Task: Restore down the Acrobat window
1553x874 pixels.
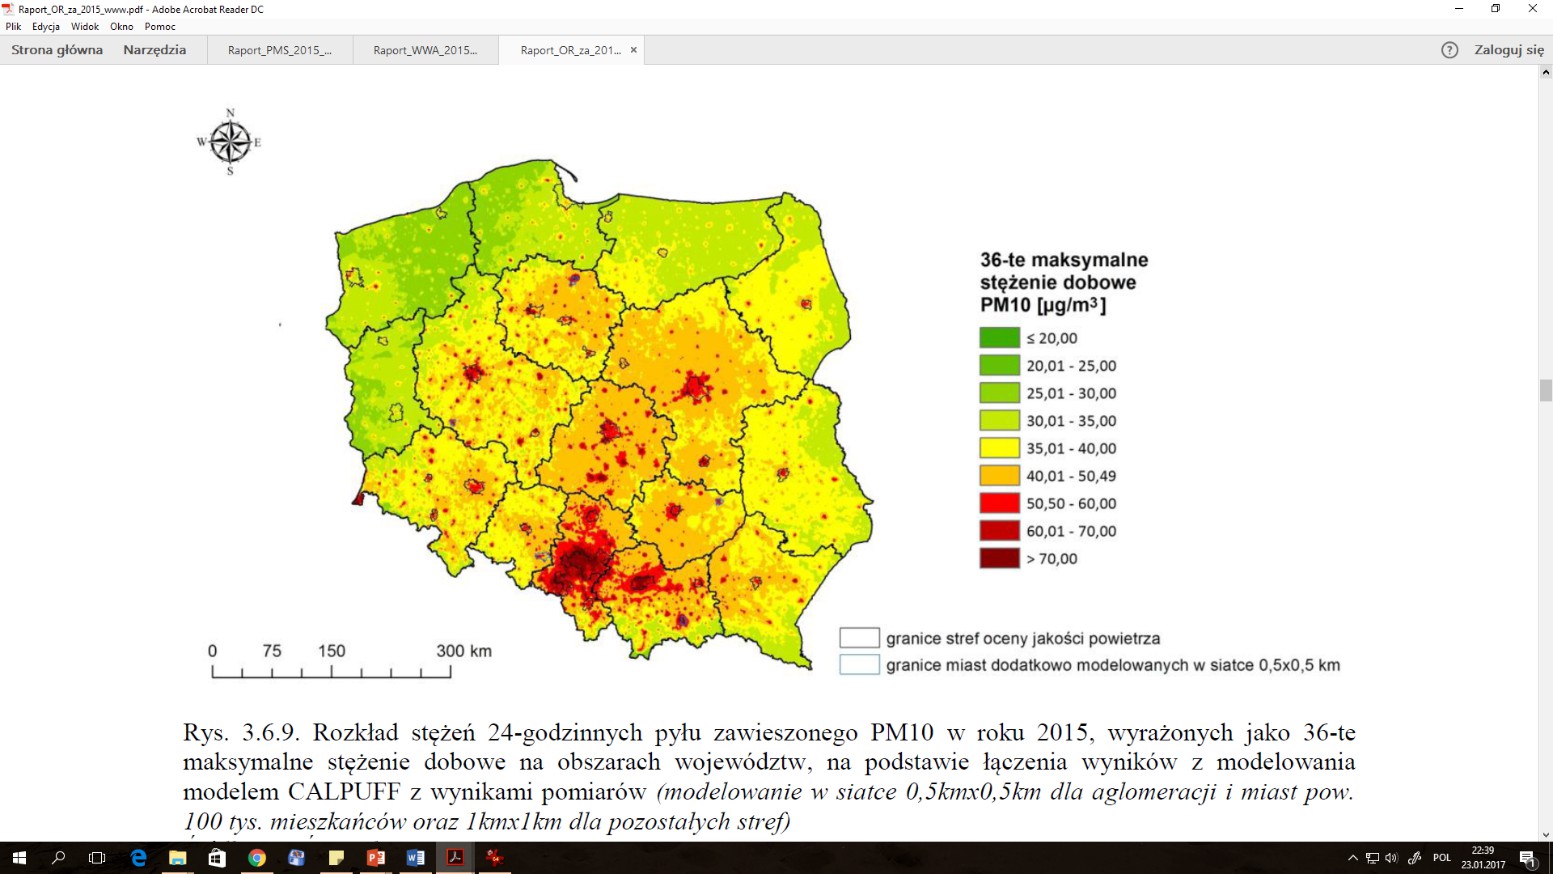Action: click(1496, 9)
